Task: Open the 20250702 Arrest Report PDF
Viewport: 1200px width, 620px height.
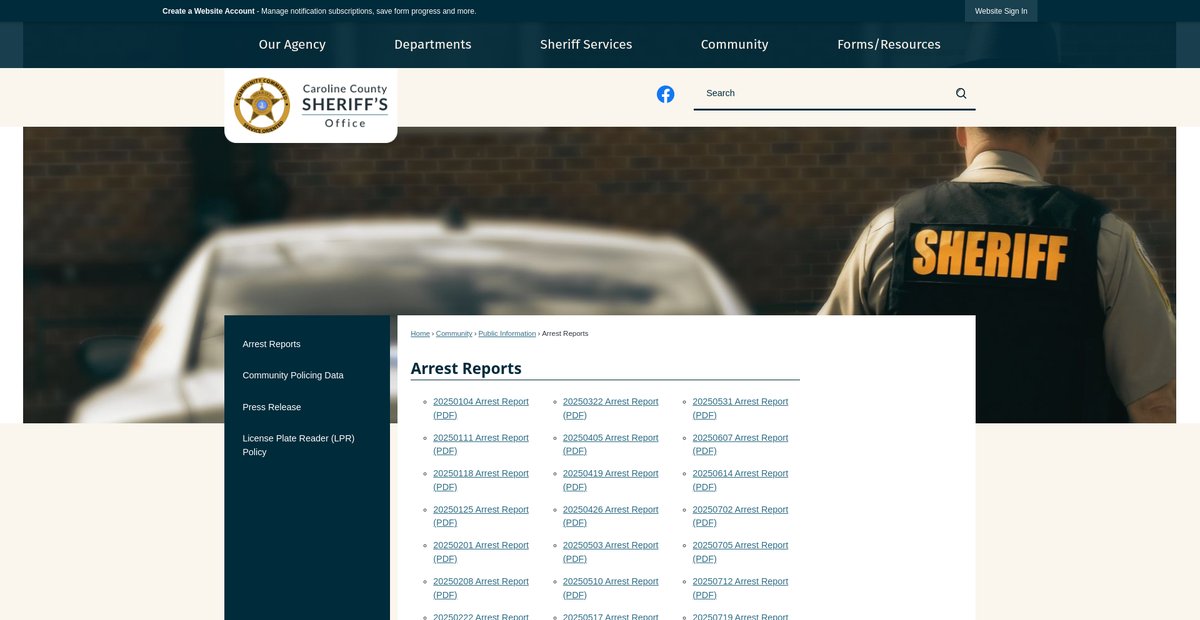Action: pos(741,516)
